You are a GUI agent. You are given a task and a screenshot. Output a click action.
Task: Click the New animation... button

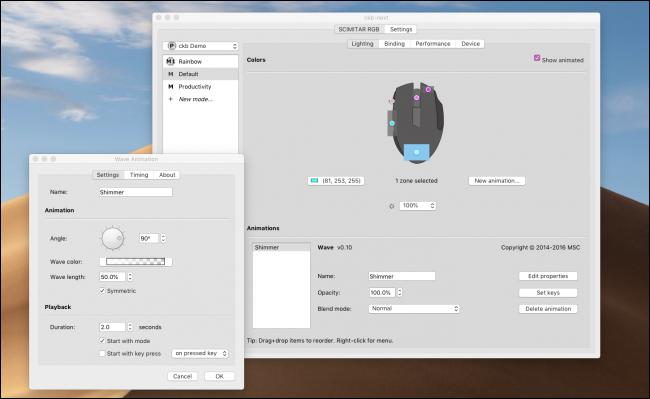tap(497, 181)
